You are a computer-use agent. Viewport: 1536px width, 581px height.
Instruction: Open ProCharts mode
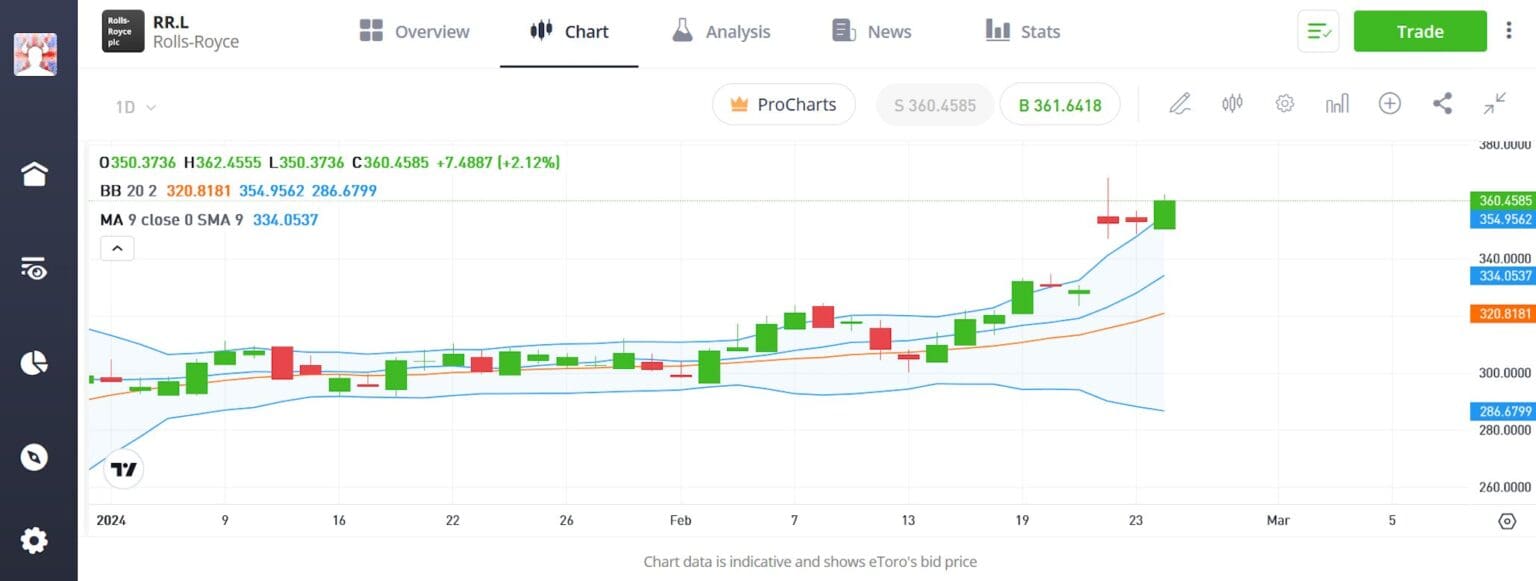784,104
